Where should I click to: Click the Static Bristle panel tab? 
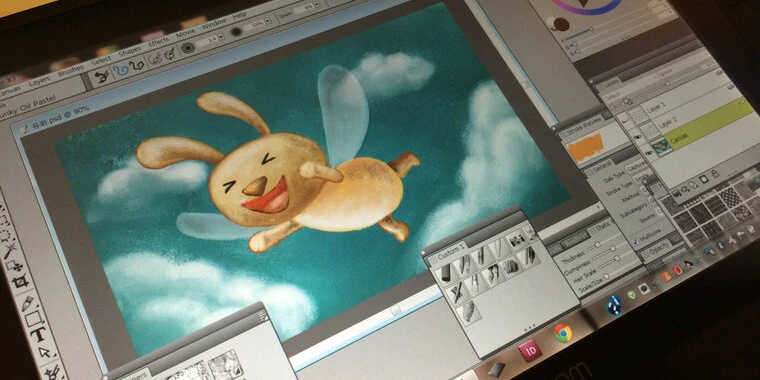[x=602, y=226]
